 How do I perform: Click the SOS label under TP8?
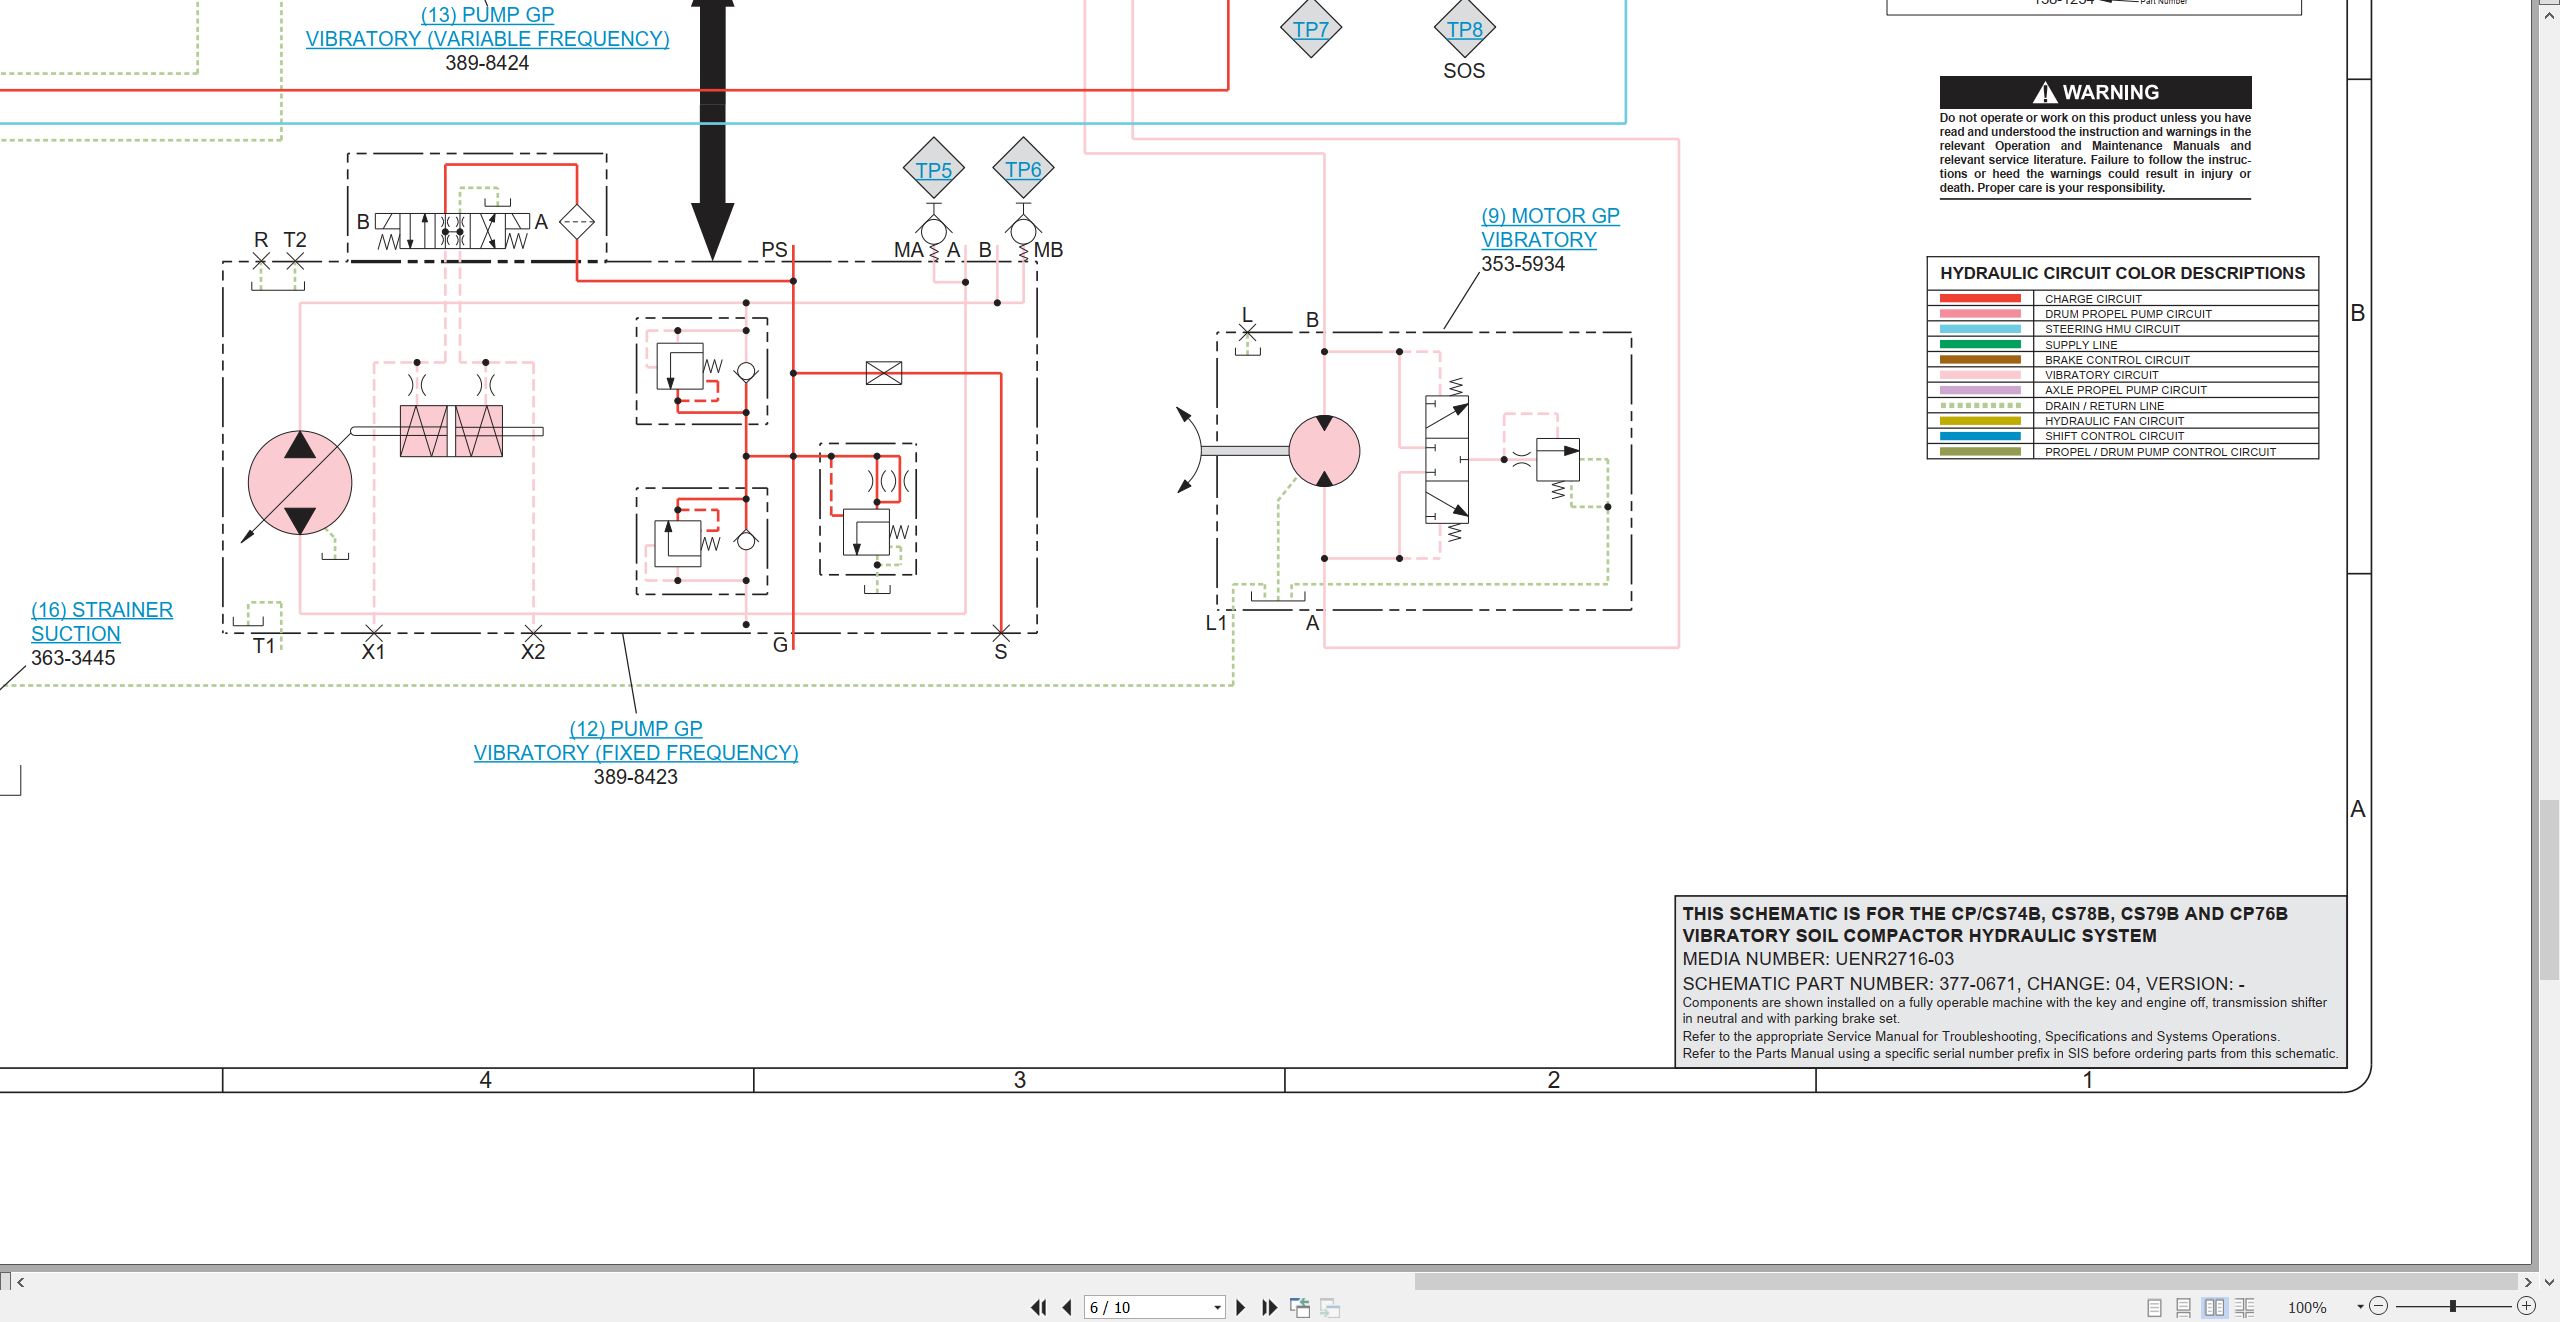click(x=1464, y=71)
